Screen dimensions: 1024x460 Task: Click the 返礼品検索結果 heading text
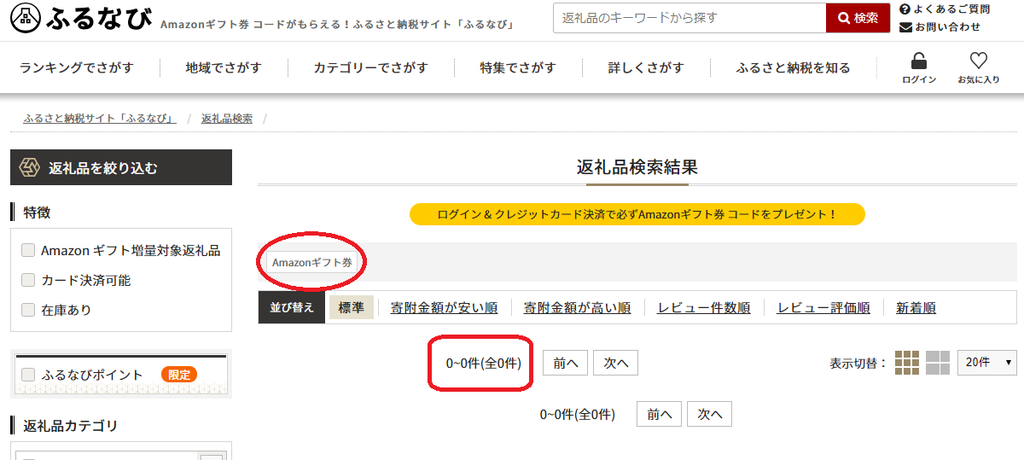click(x=637, y=167)
